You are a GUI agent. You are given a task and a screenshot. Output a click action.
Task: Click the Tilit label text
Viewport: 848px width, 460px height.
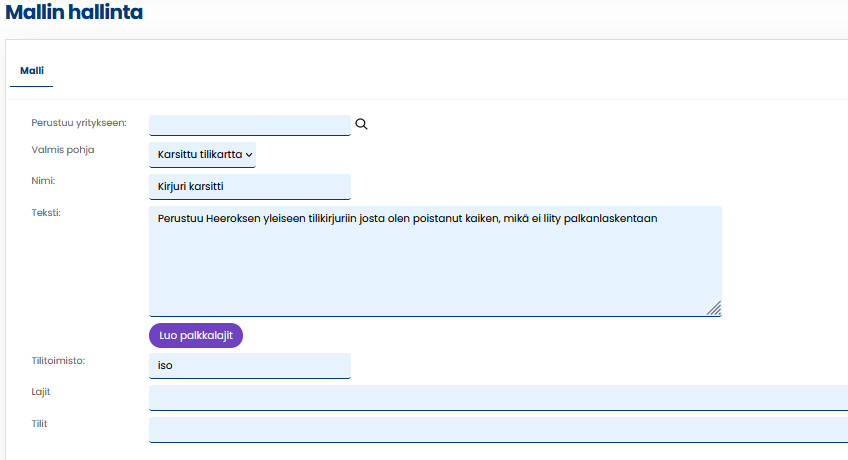point(40,424)
